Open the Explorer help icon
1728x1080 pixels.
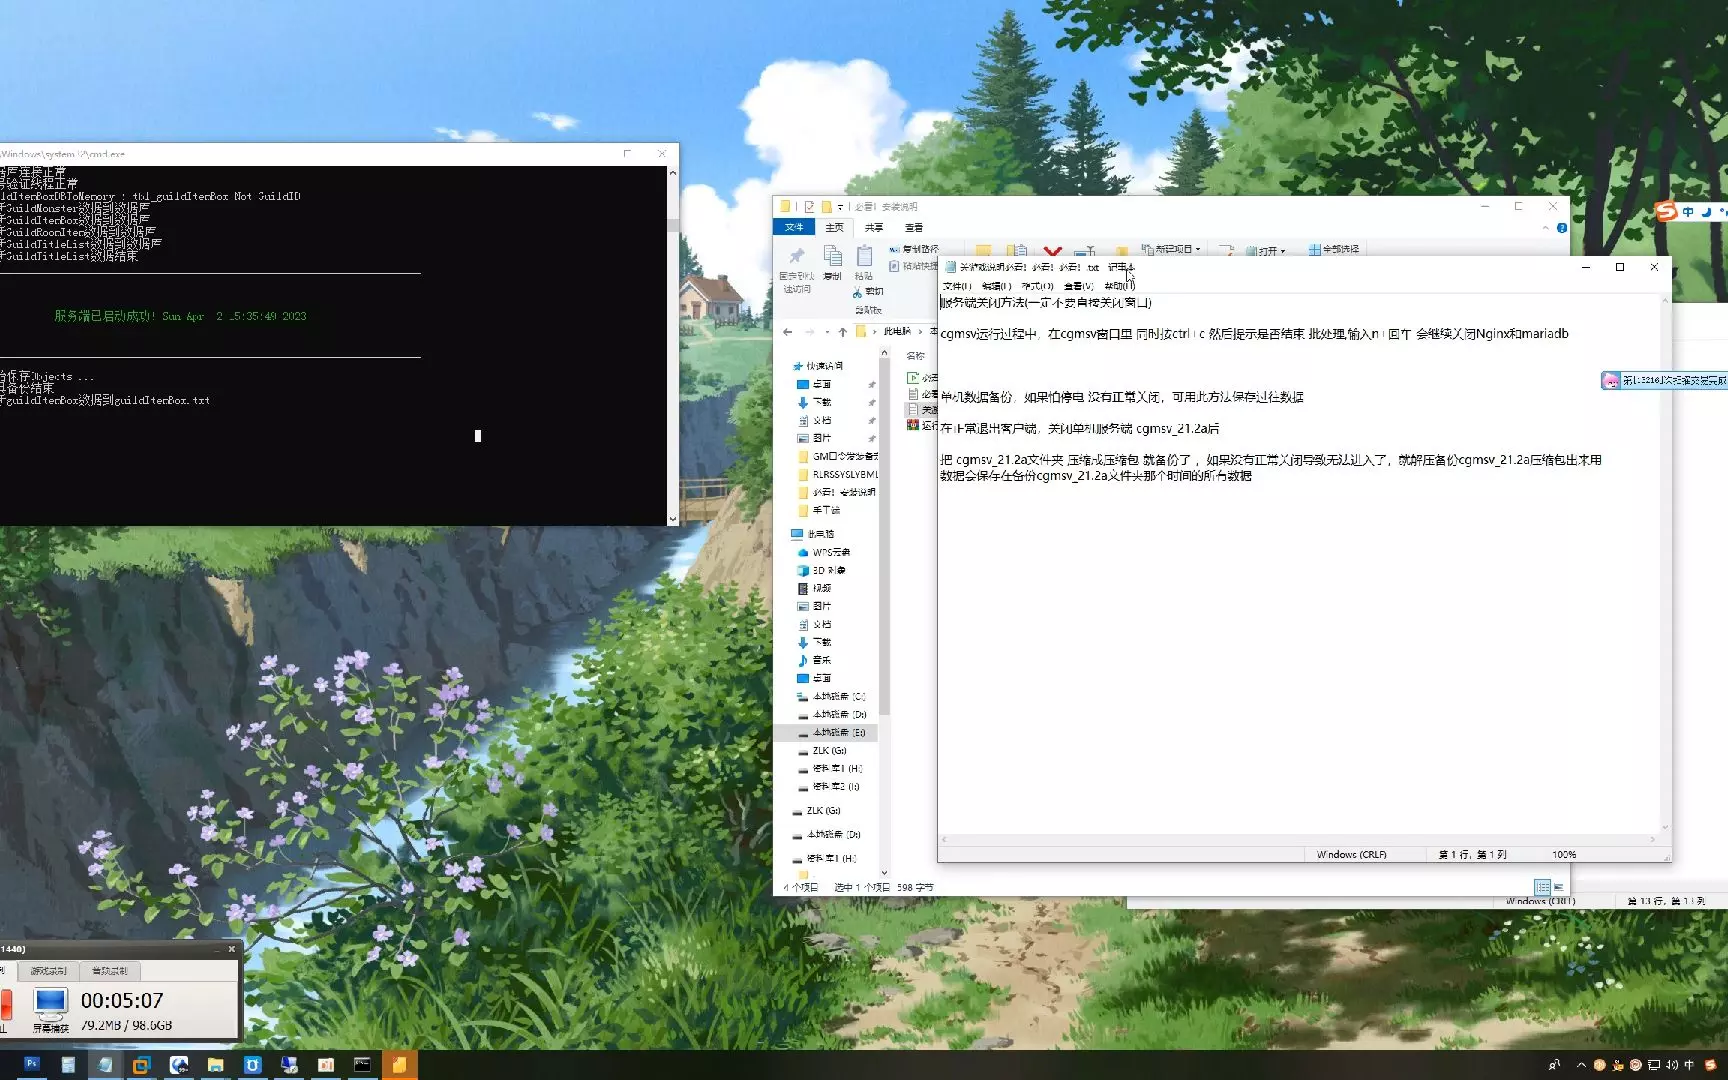(1562, 228)
